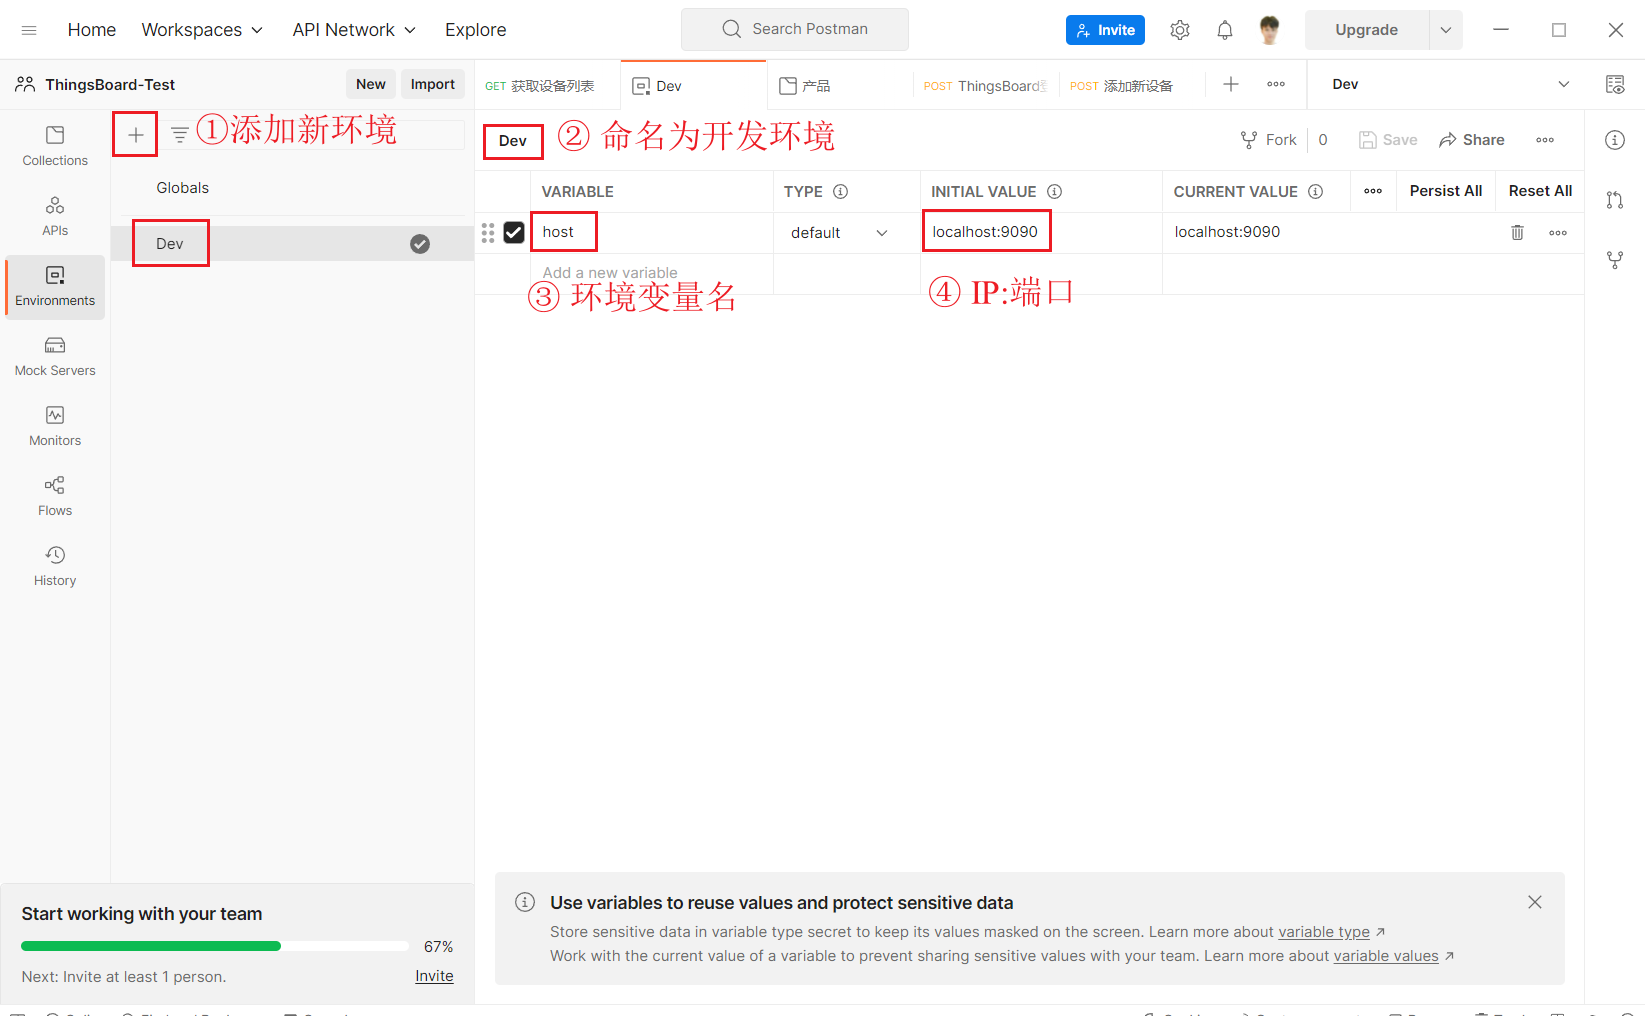The width and height of the screenshot is (1645, 1016).
Task: Open the default type dropdown for host
Action: [x=840, y=233]
